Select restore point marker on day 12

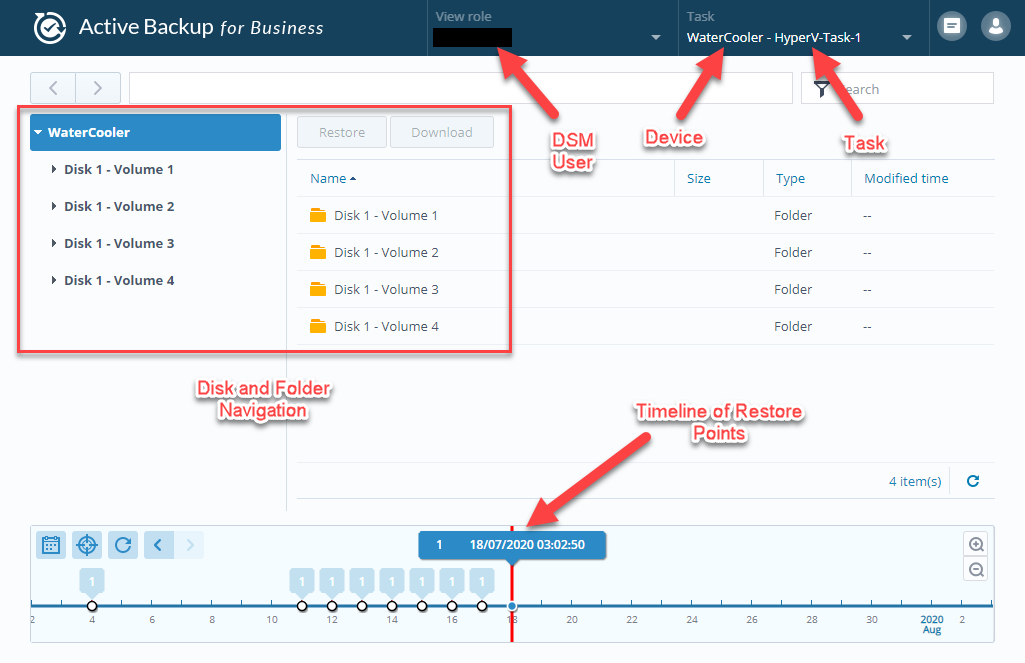(332, 606)
